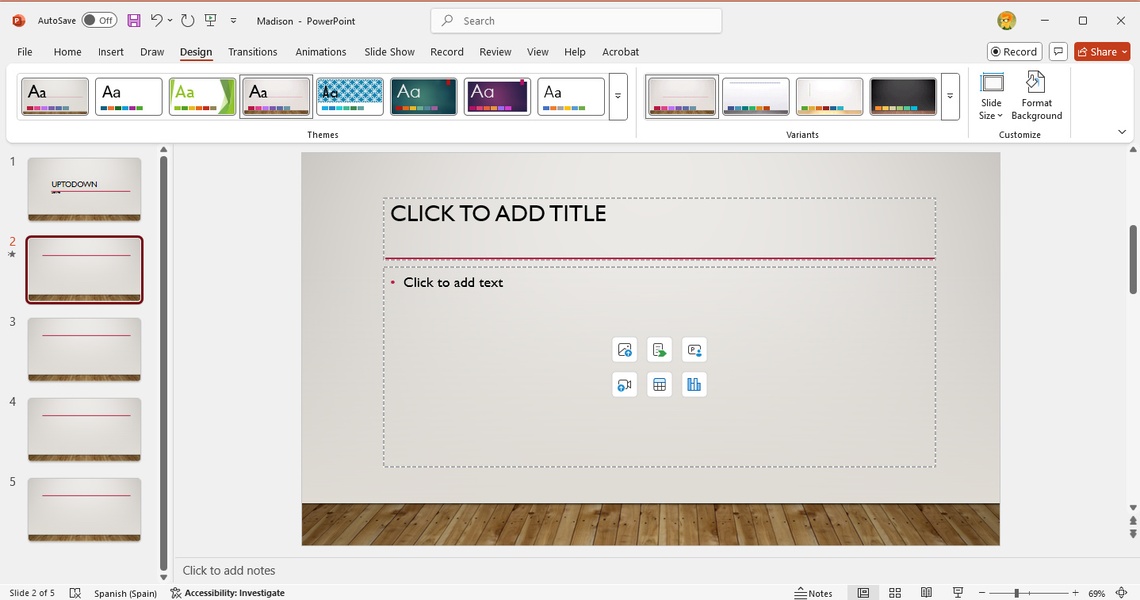The height and width of the screenshot is (600, 1140).
Task: Insert a chart from the content placeholder
Action: [694, 384]
